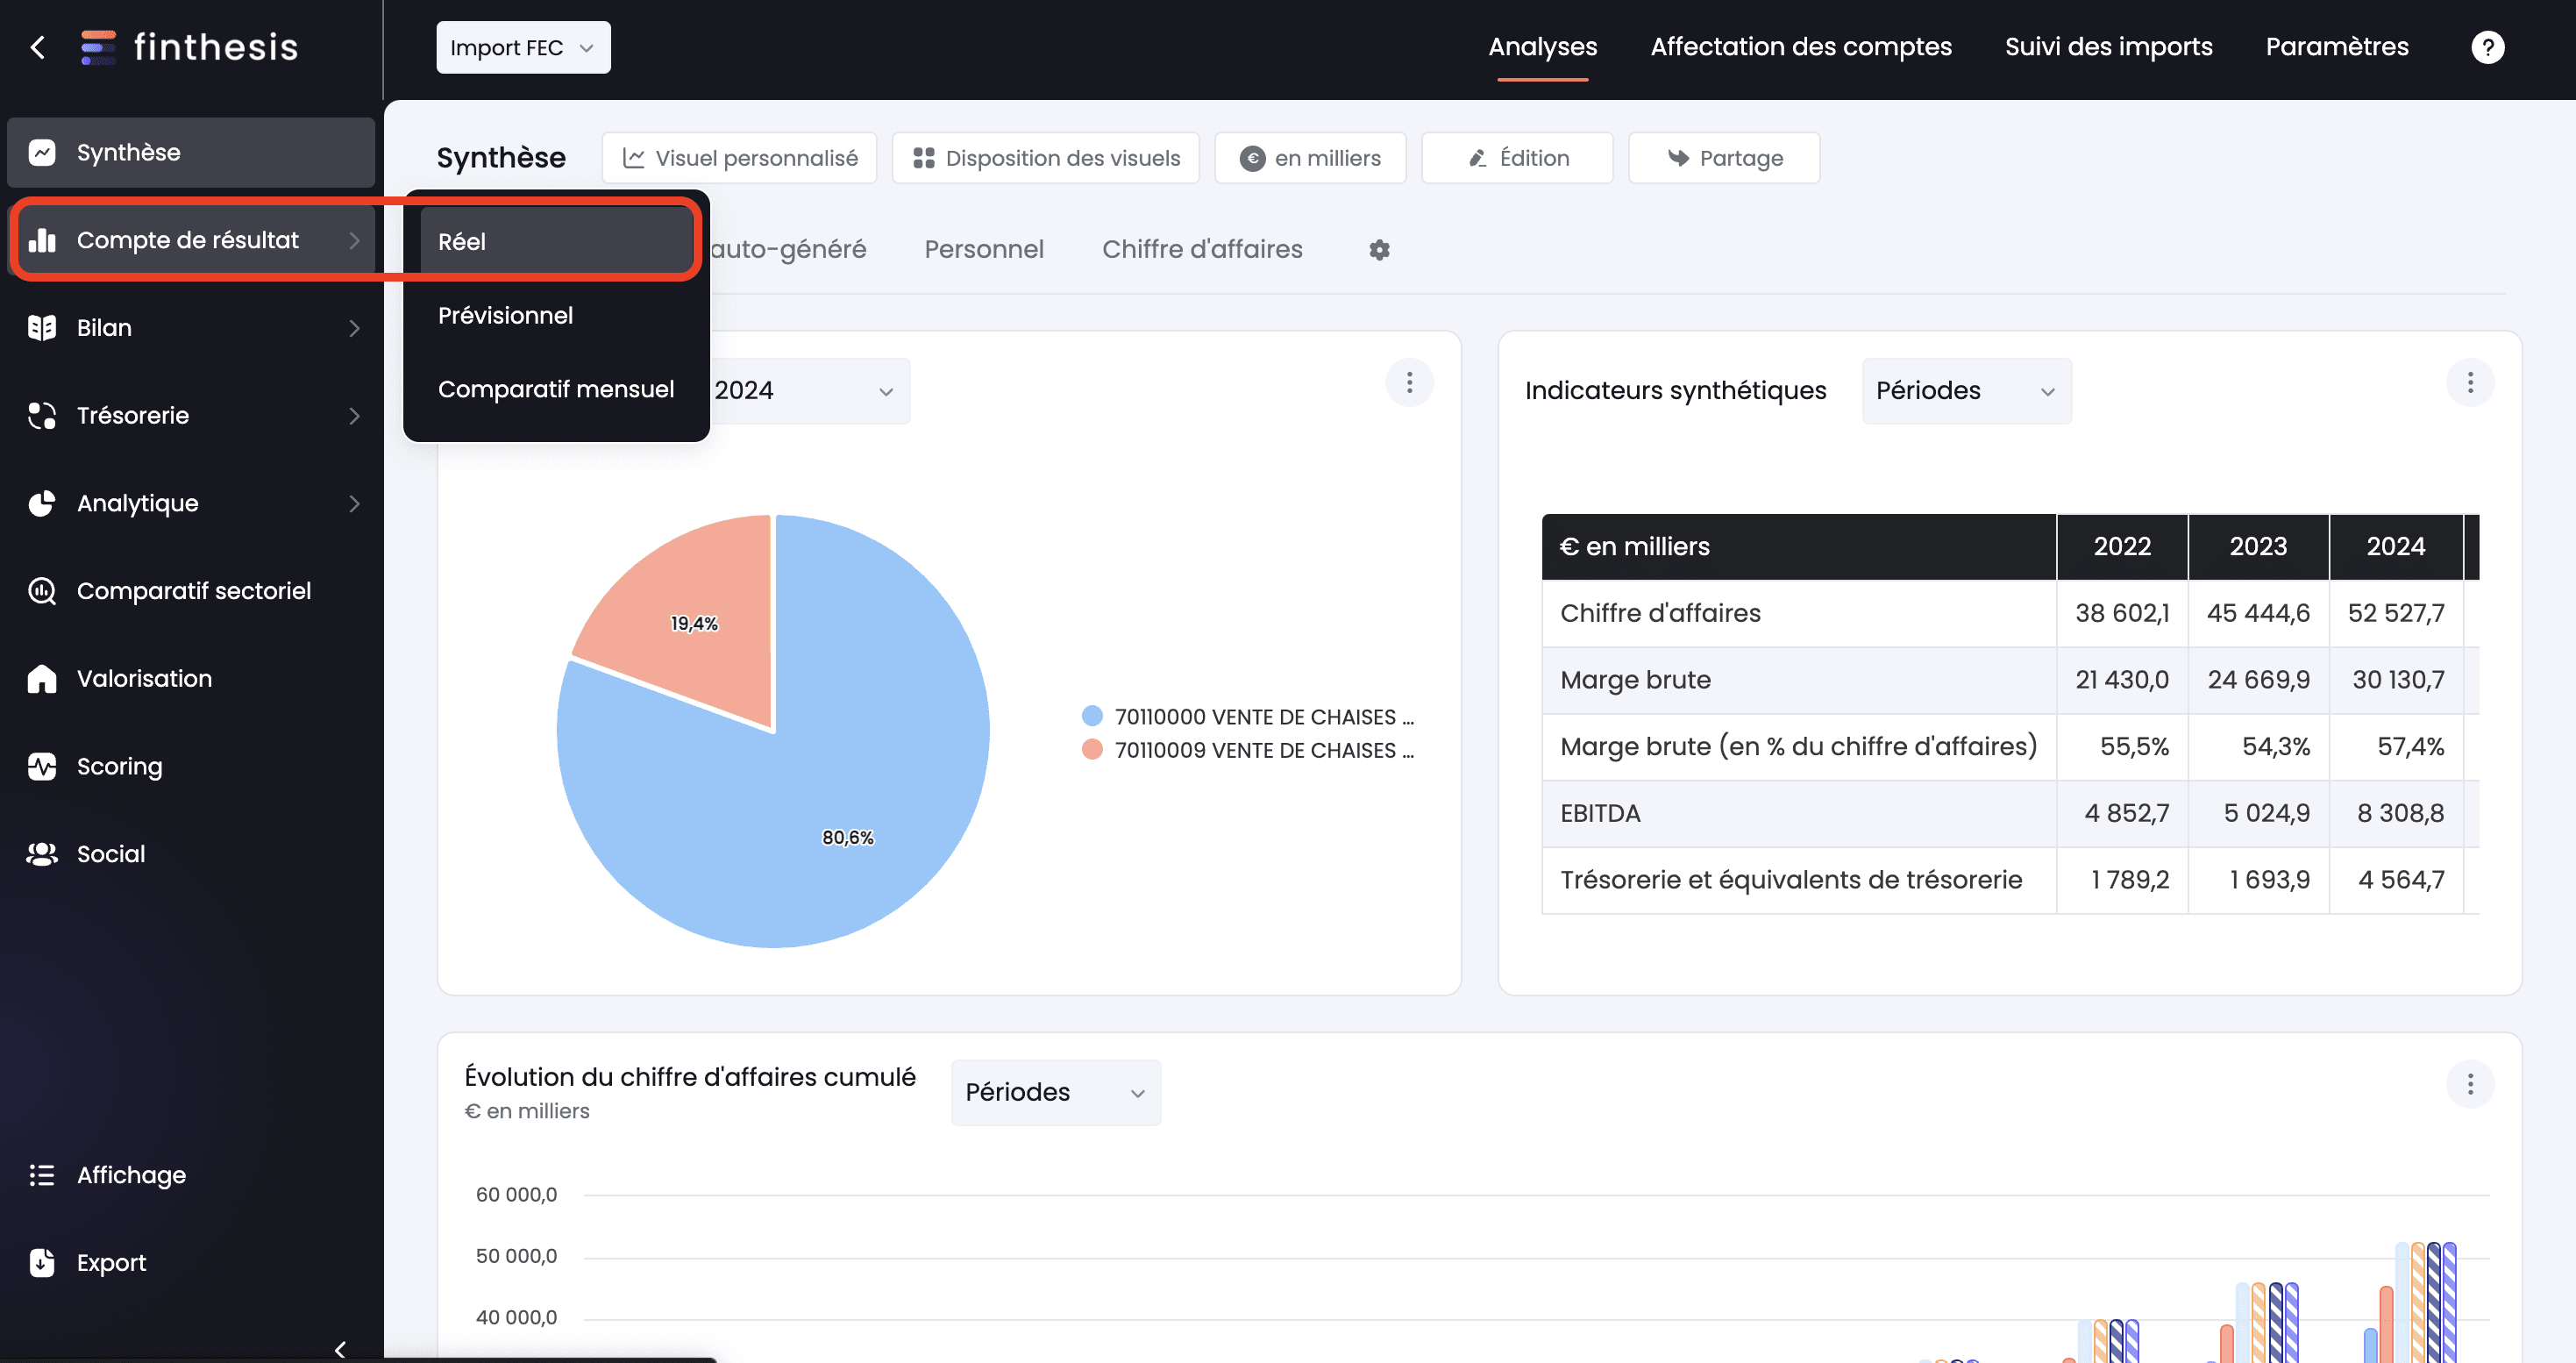
Task: Open Comparatif sectoriel in sidebar
Action: click(x=191, y=591)
